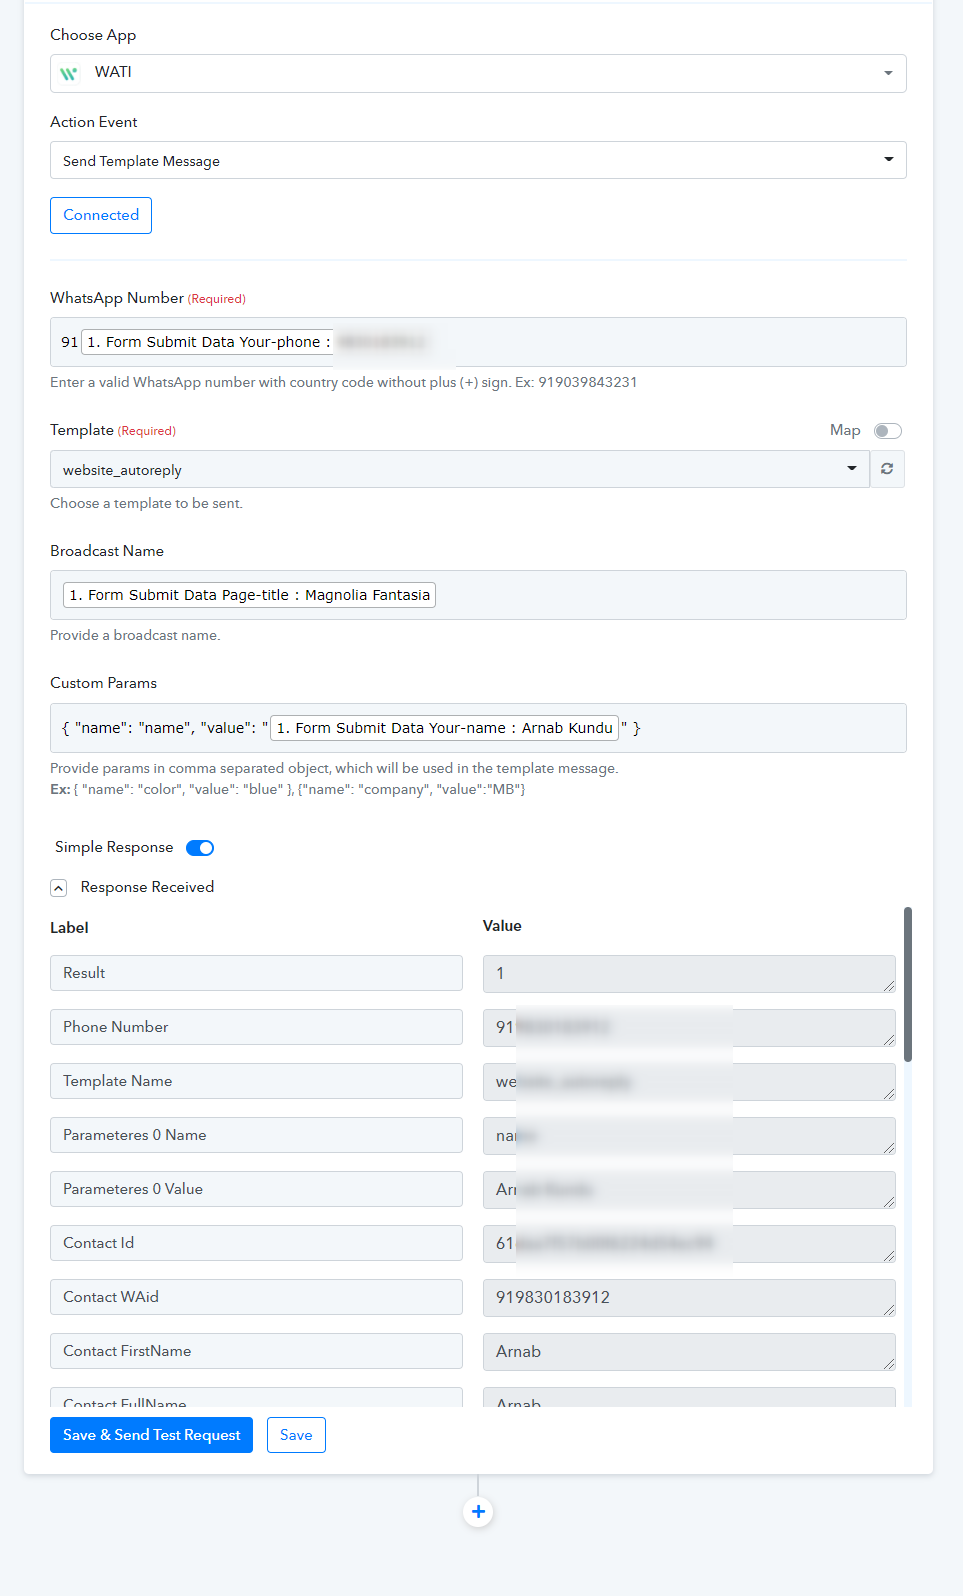Open the Choose App dropdown

pyautogui.click(x=478, y=73)
